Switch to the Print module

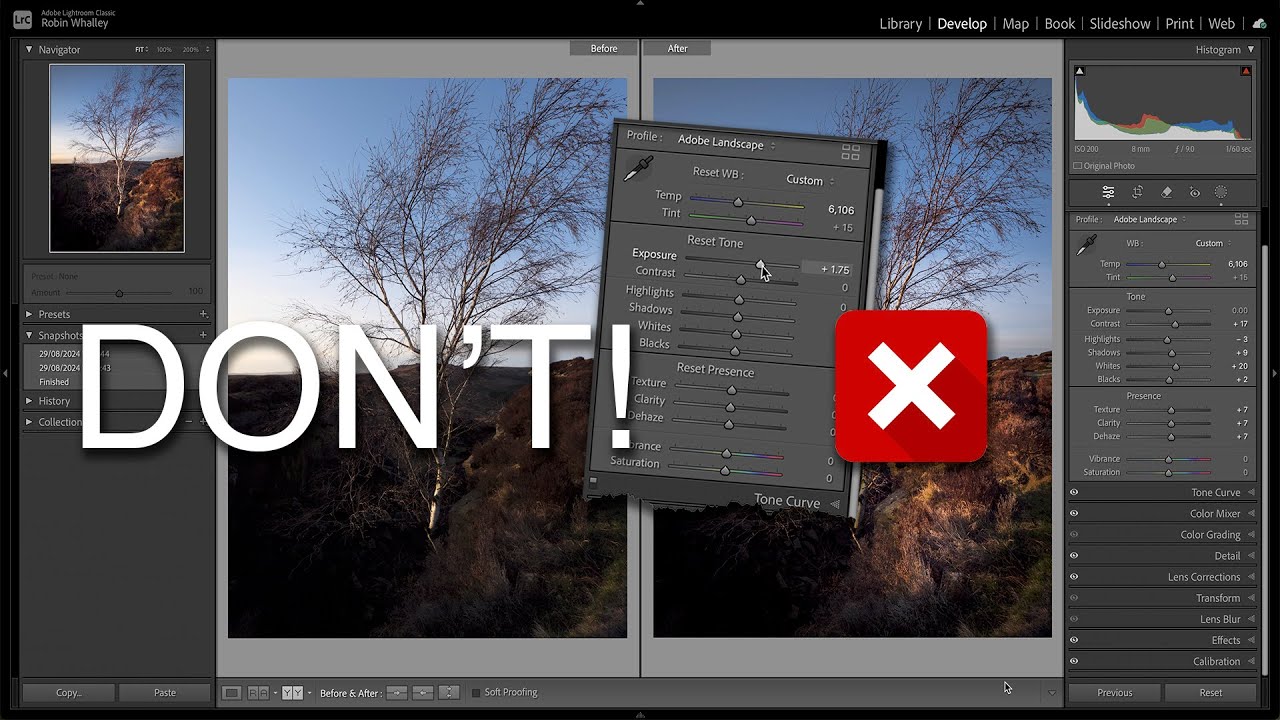point(1180,23)
